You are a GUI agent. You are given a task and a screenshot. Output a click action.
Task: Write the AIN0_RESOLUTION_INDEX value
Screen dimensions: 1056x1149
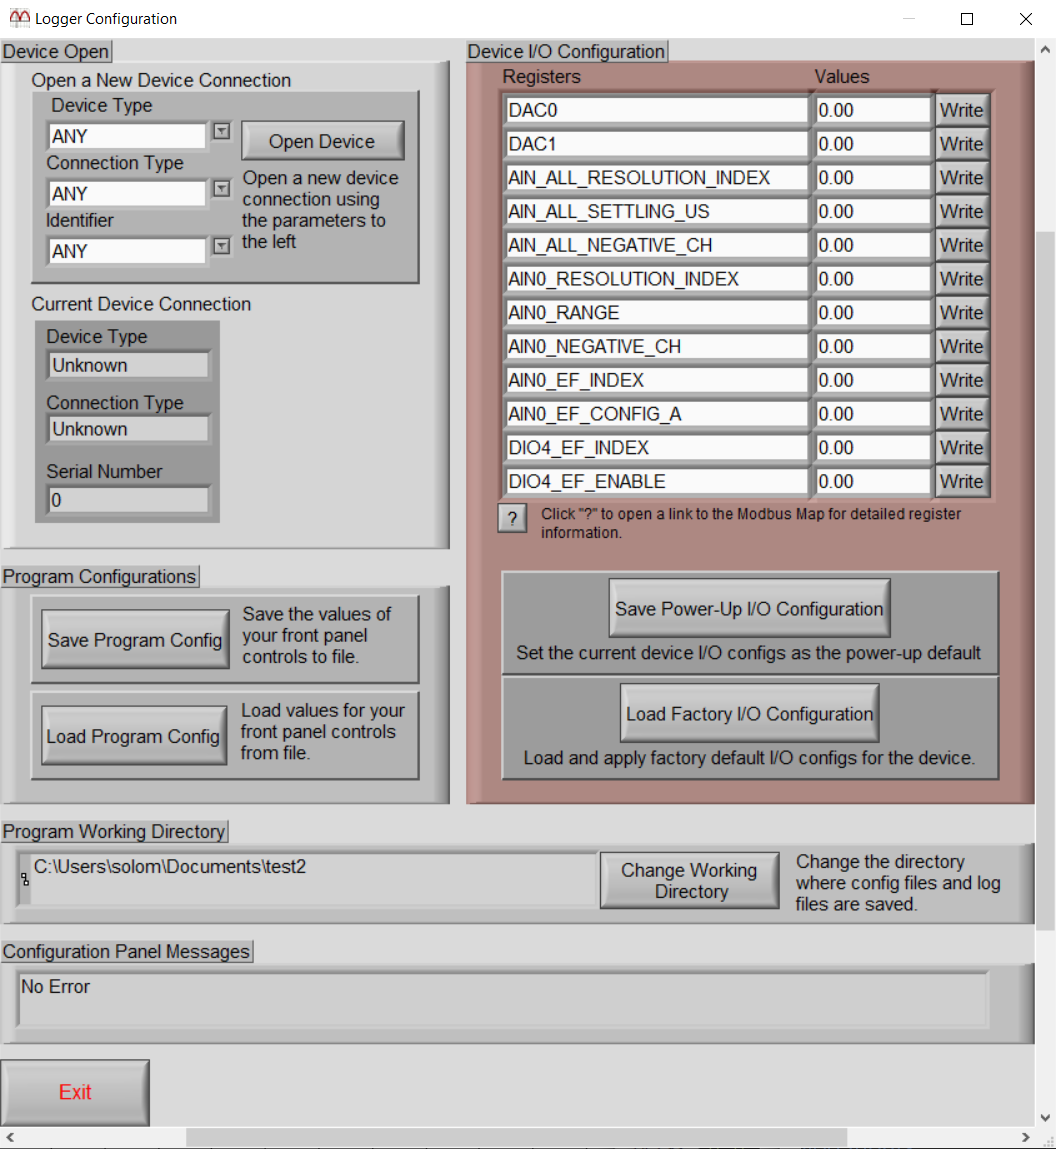click(x=962, y=278)
